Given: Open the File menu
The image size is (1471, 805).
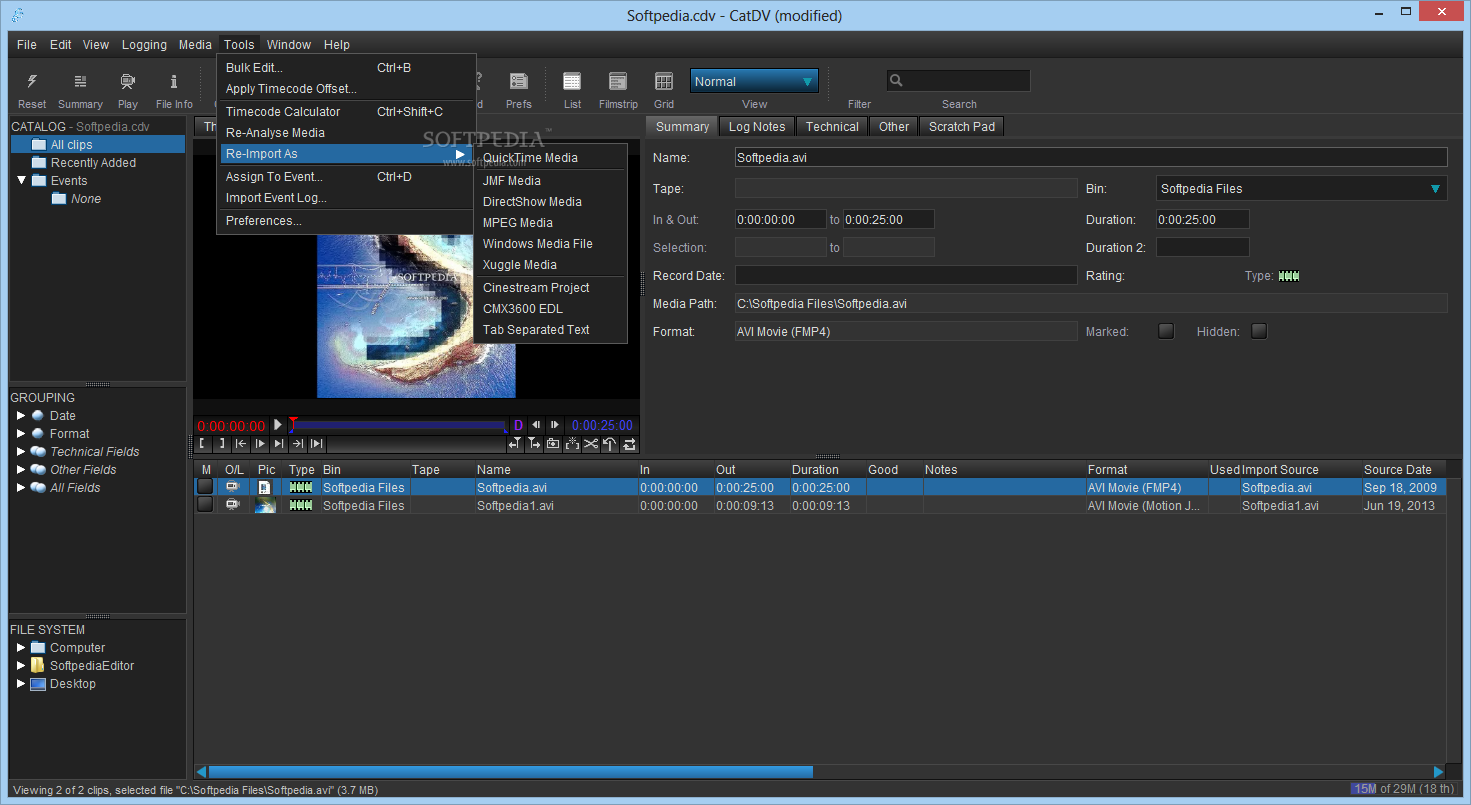Looking at the screenshot, I should pos(27,44).
